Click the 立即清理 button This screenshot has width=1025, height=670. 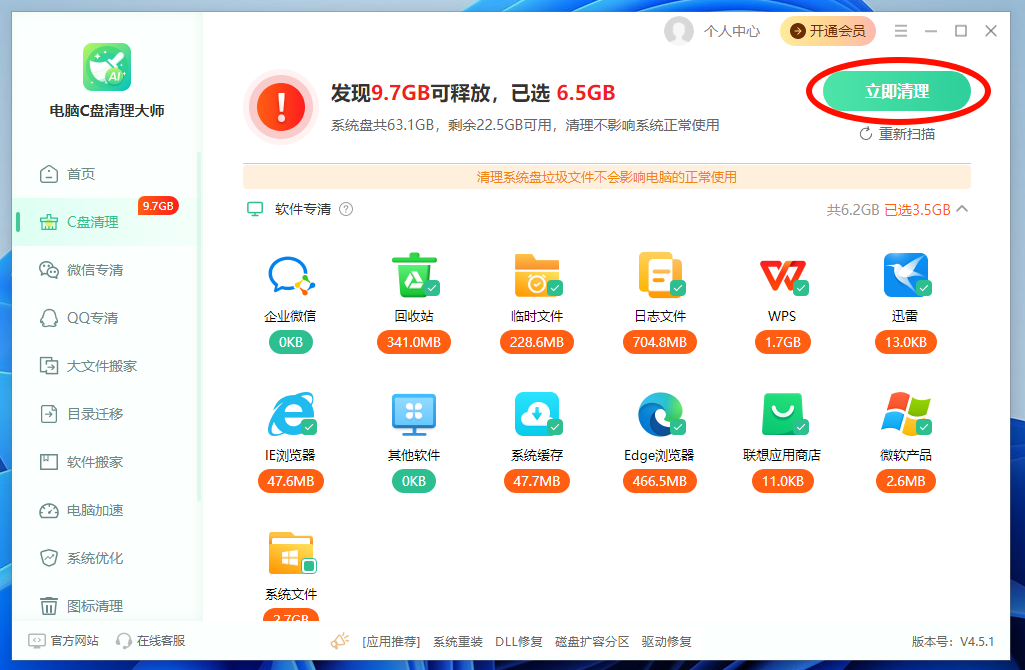pos(897,92)
